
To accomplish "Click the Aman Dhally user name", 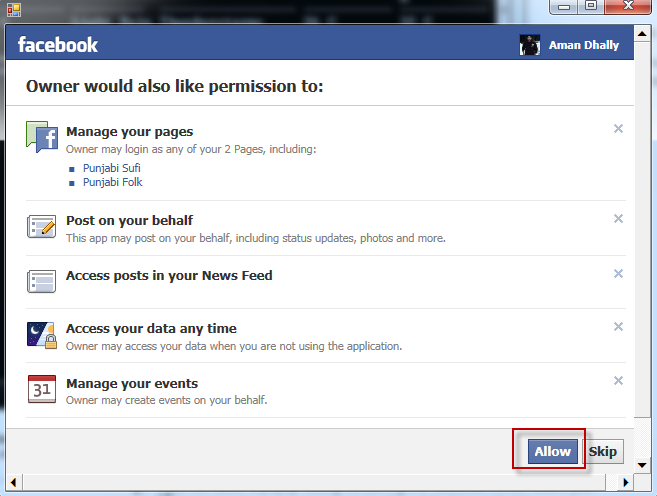I will click(584, 45).
